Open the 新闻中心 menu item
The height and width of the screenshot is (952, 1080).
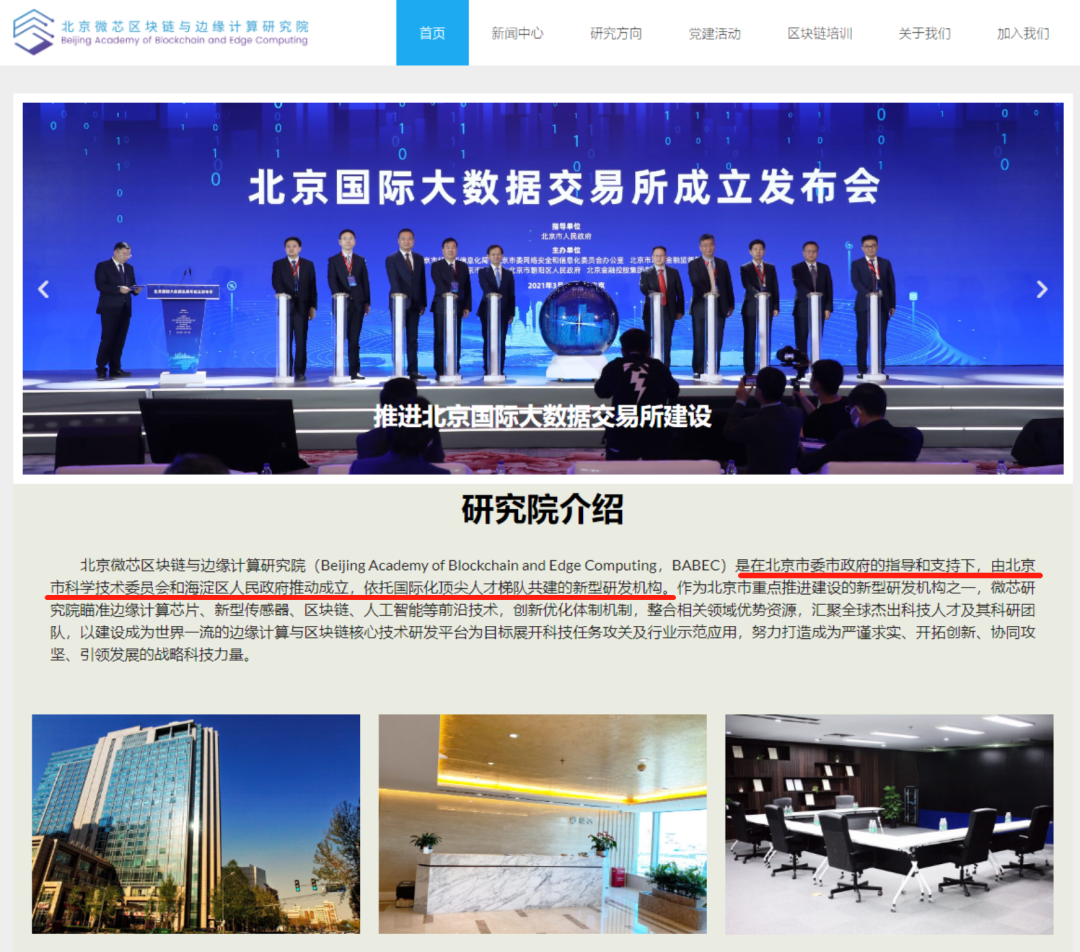[517, 33]
